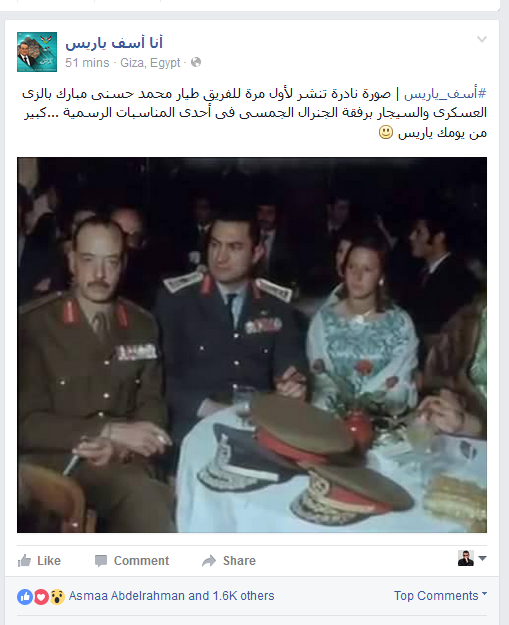
Task: Open the Giza, Egypt location link
Action: tap(150, 63)
